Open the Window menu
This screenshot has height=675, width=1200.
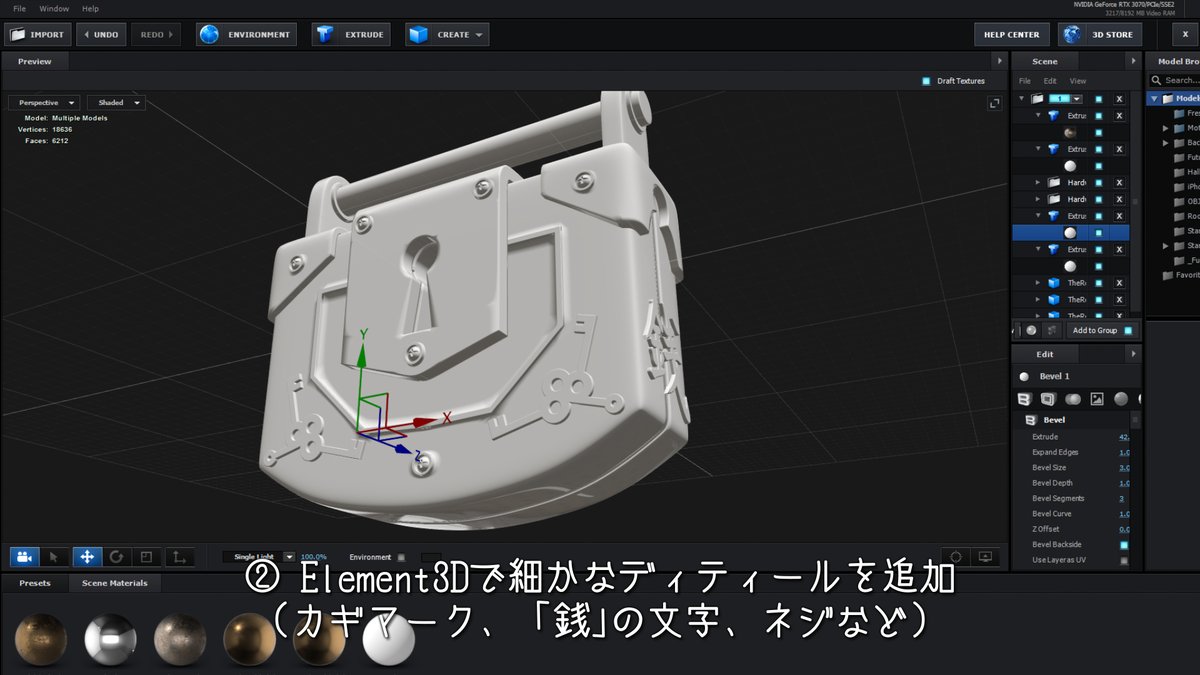pos(54,8)
